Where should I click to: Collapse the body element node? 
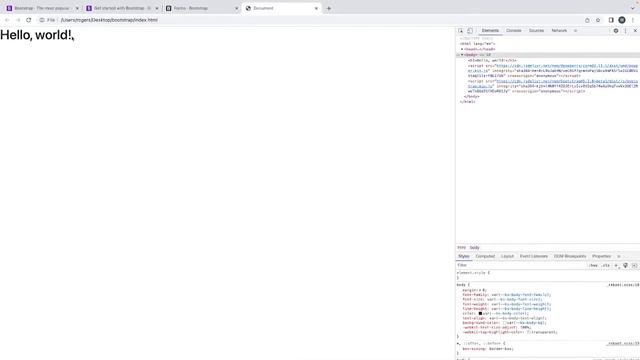[x=462, y=55]
